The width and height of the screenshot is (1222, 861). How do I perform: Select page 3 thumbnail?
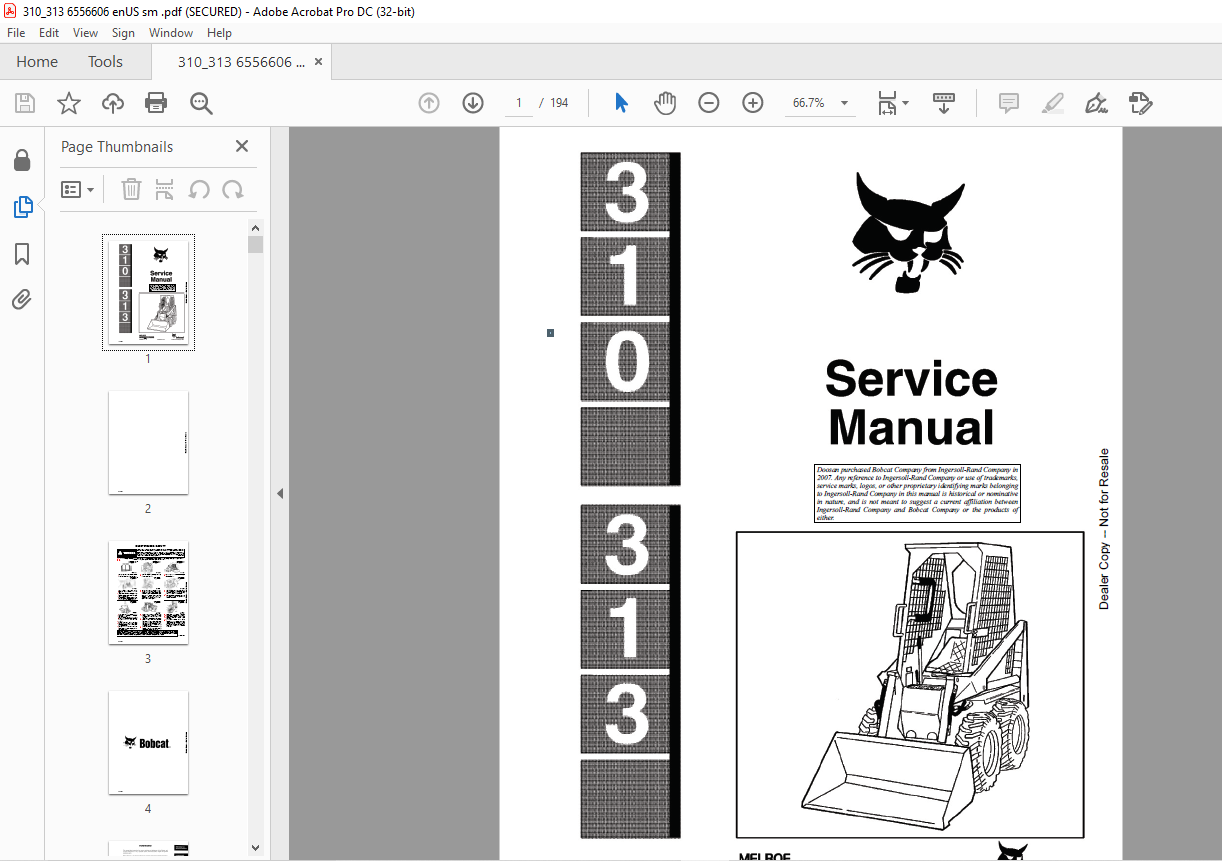pyautogui.click(x=148, y=592)
